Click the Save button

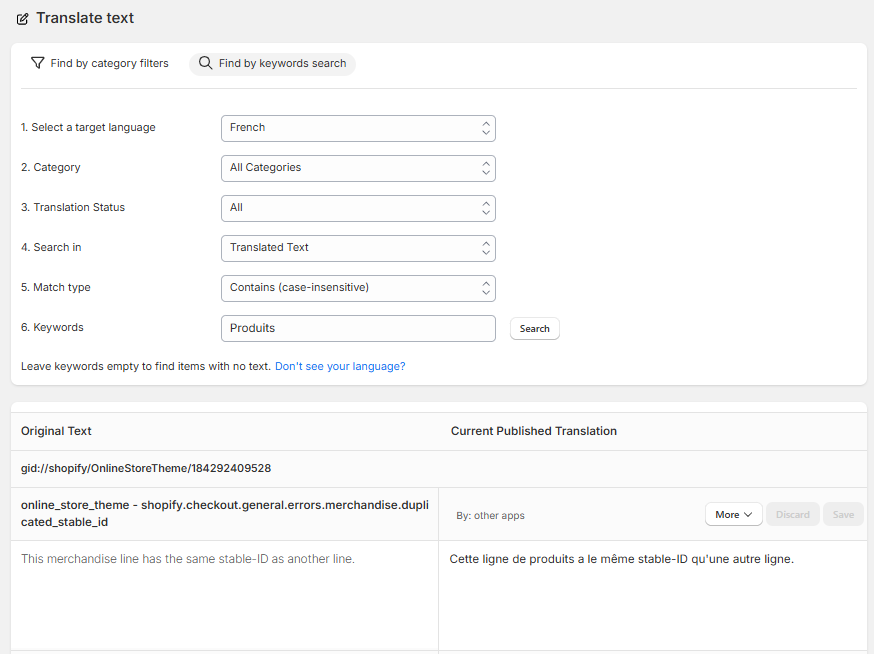(843, 515)
